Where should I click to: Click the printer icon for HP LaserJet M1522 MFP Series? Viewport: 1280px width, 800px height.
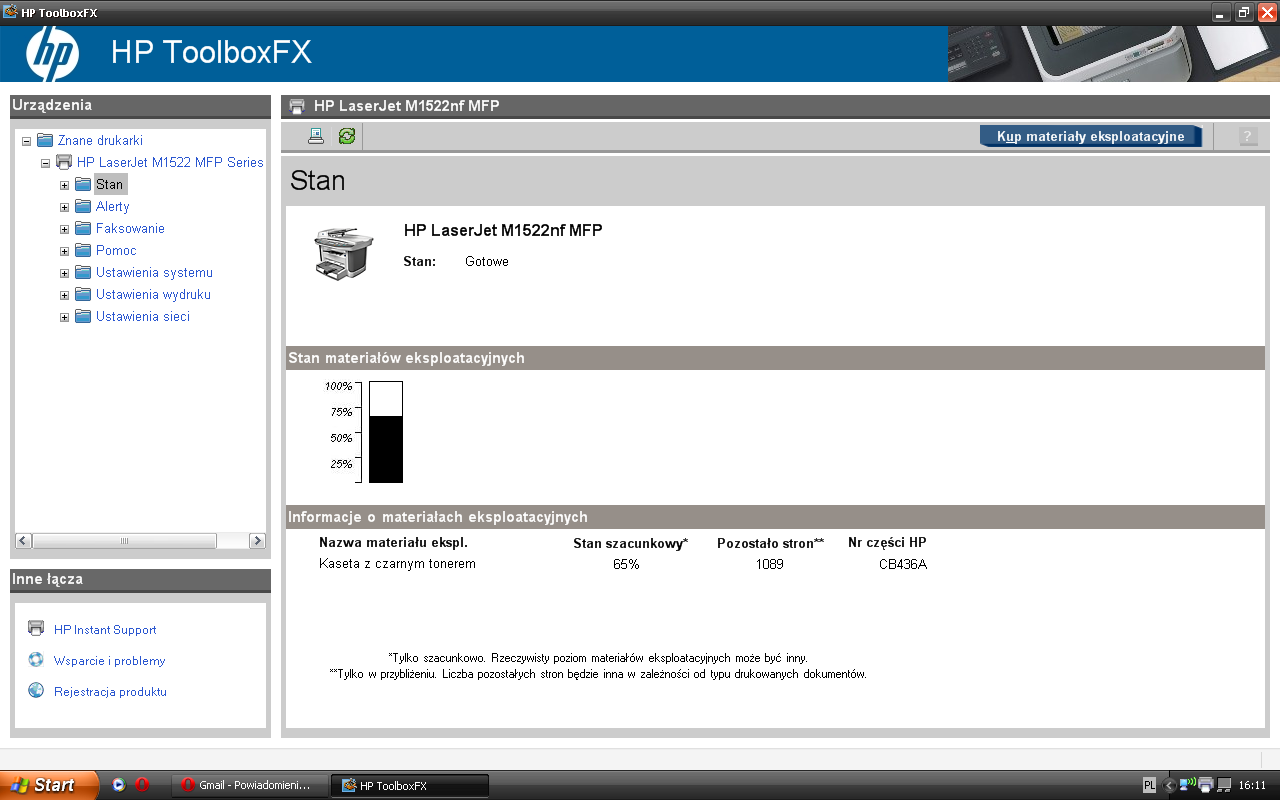pos(64,162)
